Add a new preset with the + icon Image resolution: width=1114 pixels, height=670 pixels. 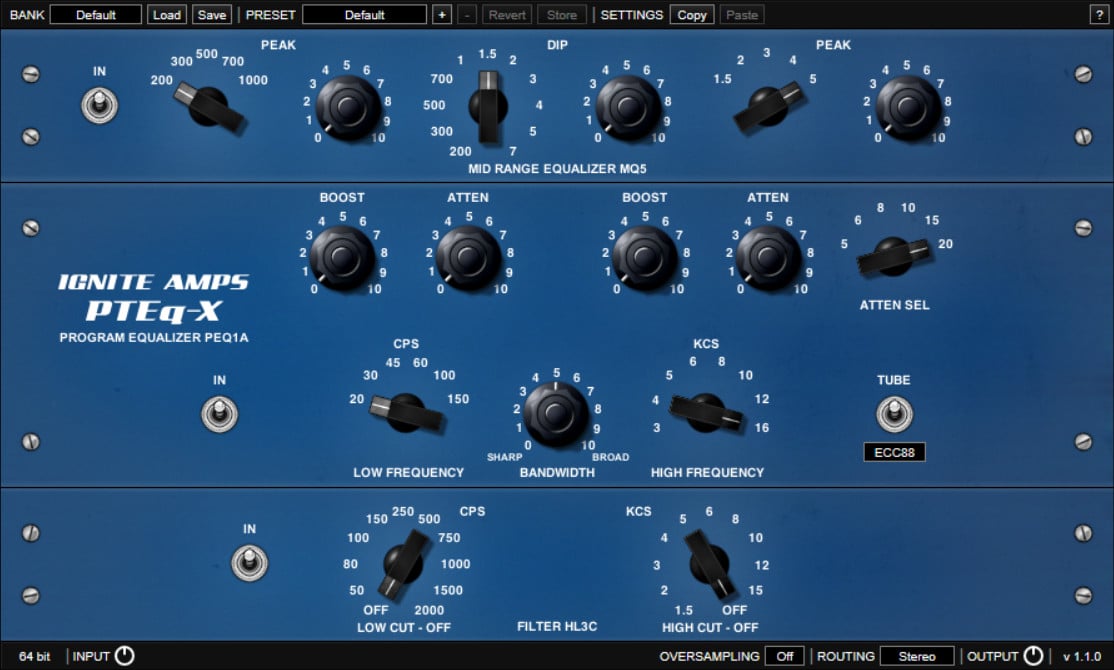(441, 14)
